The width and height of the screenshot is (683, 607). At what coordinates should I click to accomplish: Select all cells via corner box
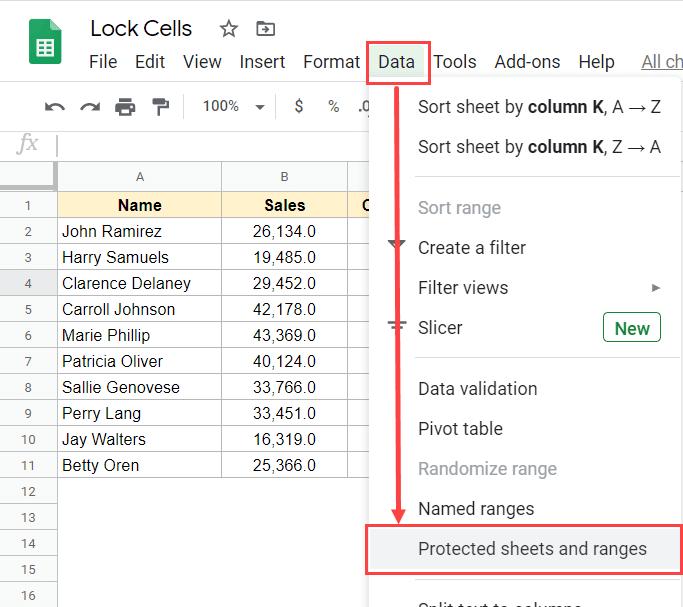click(x=28, y=176)
